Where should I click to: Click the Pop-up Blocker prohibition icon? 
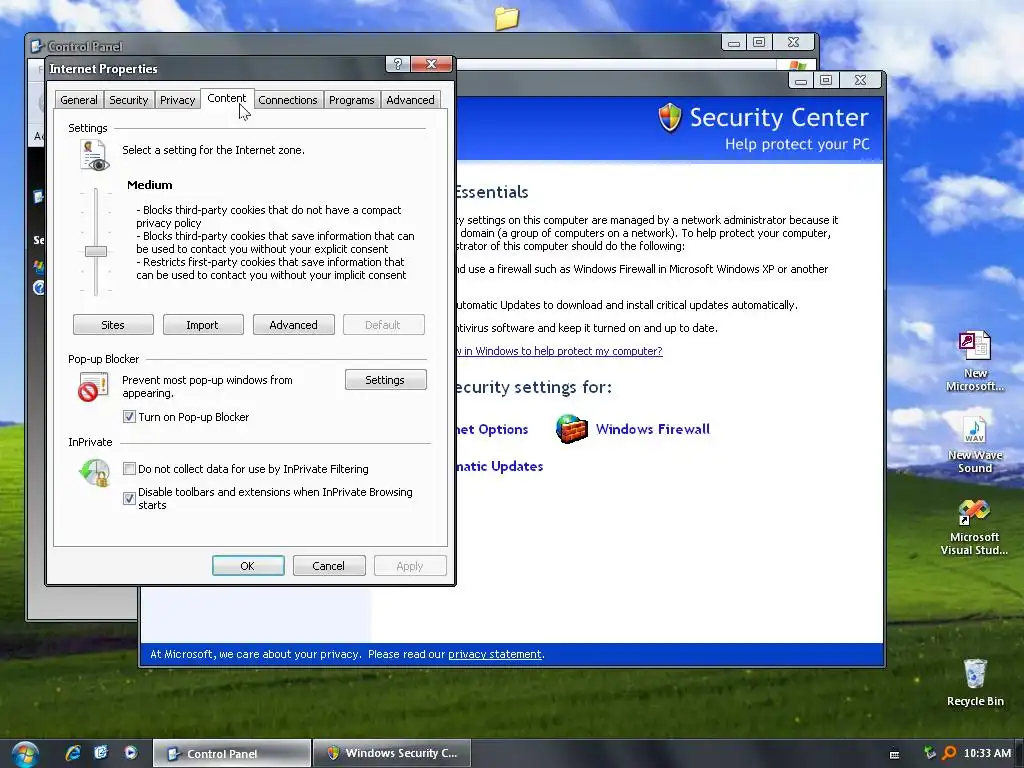pyautogui.click(x=93, y=387)
